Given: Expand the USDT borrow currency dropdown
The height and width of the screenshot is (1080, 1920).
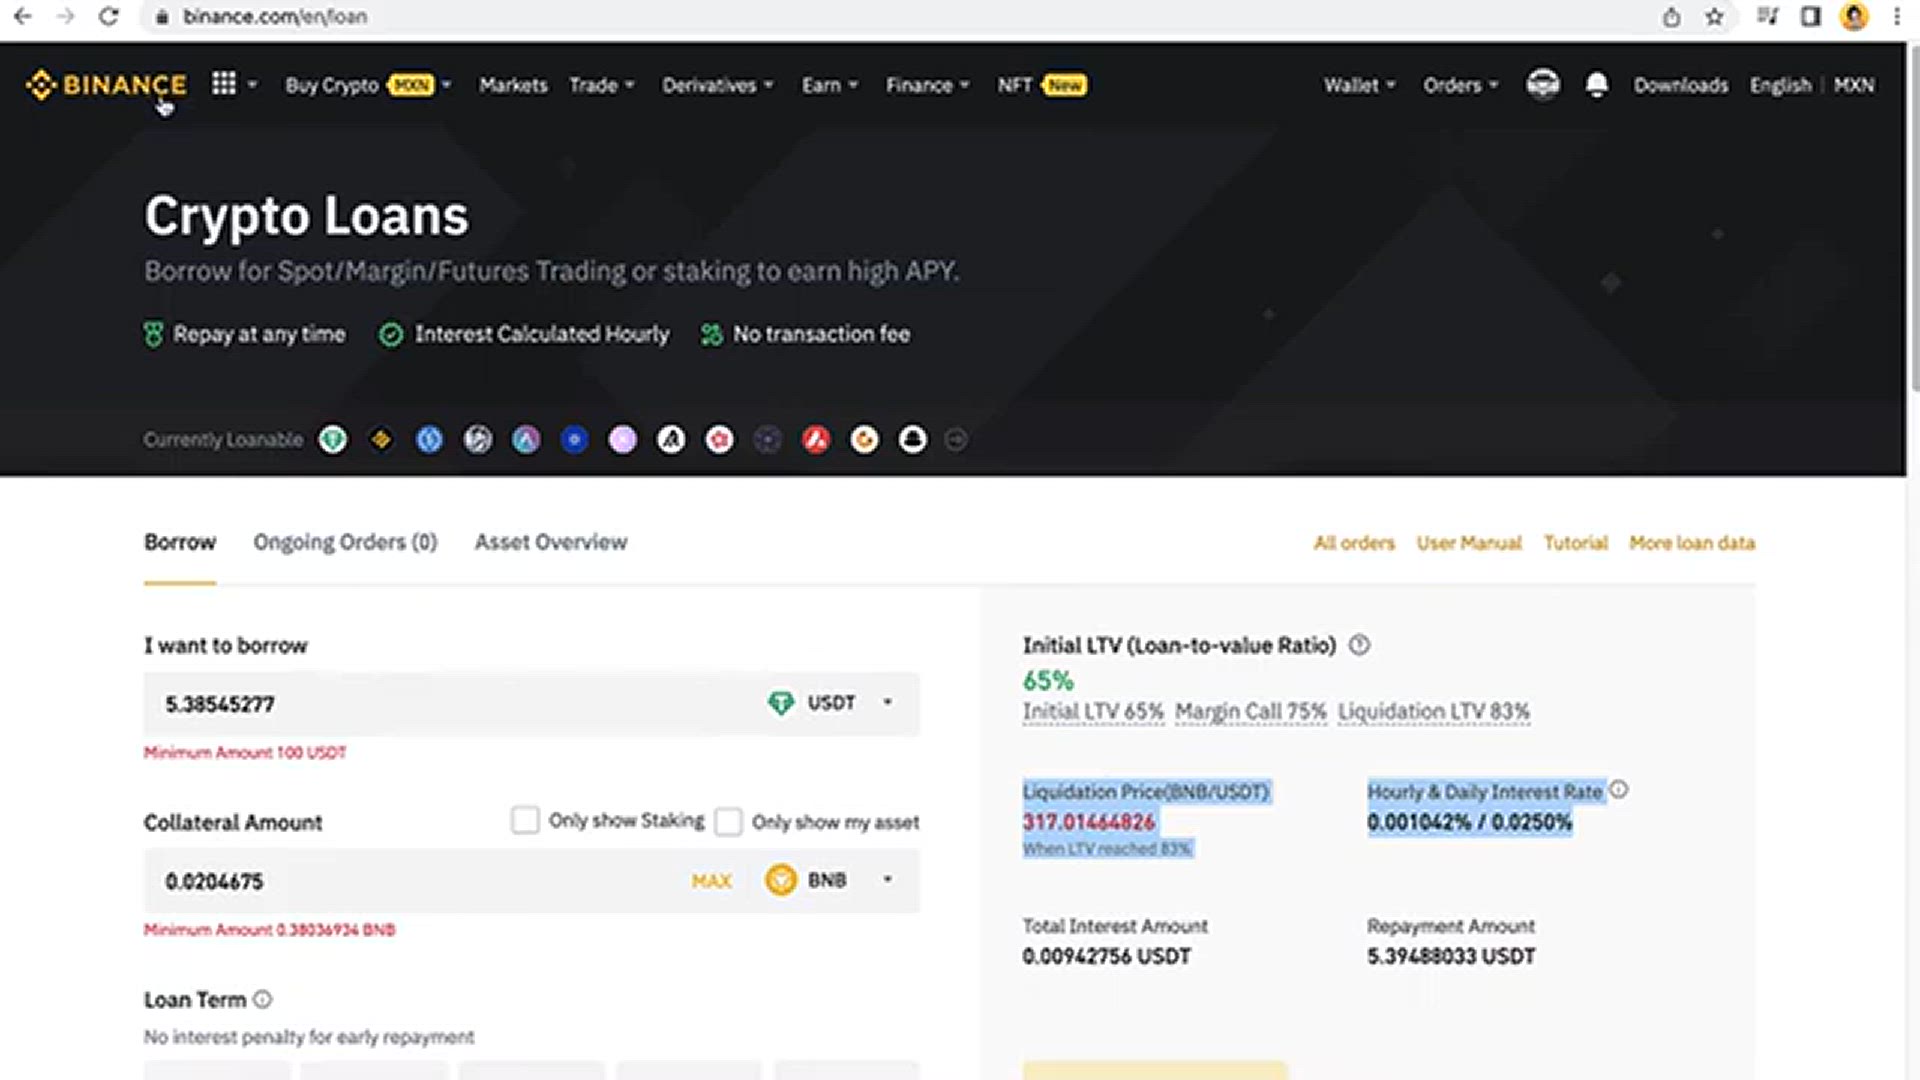Looking at the screenshot, I should 887,703.
